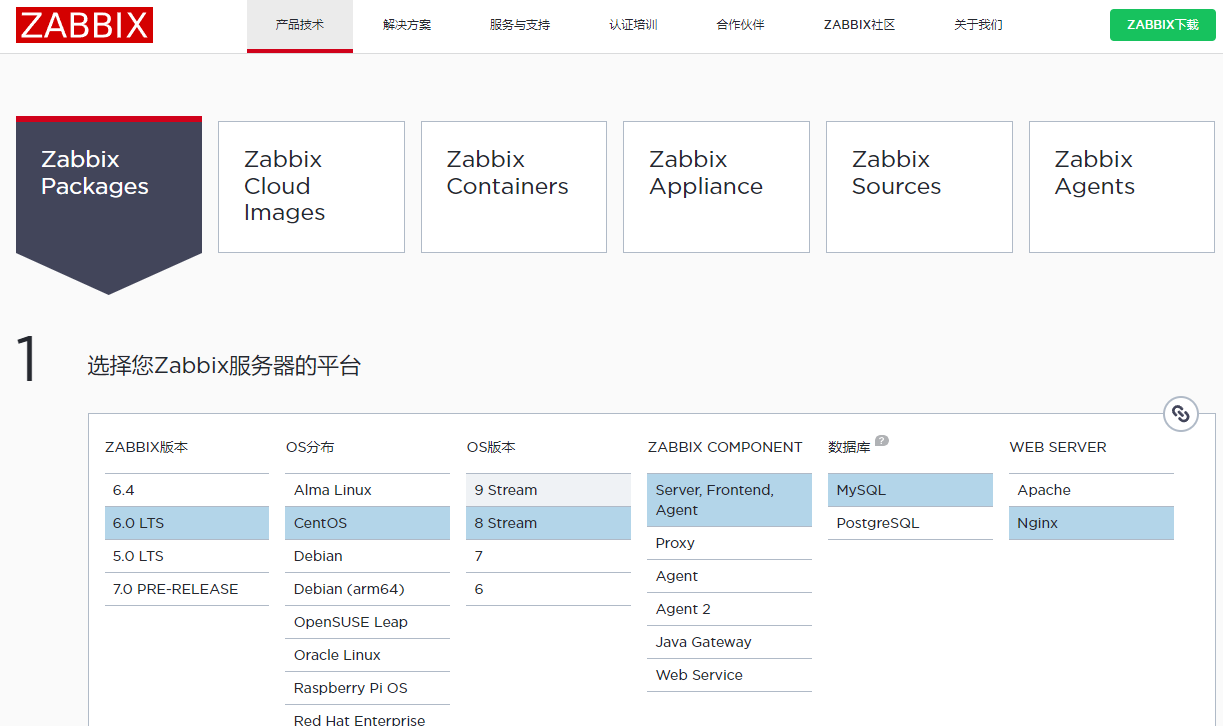Select Web Service component

click(730, 675)
